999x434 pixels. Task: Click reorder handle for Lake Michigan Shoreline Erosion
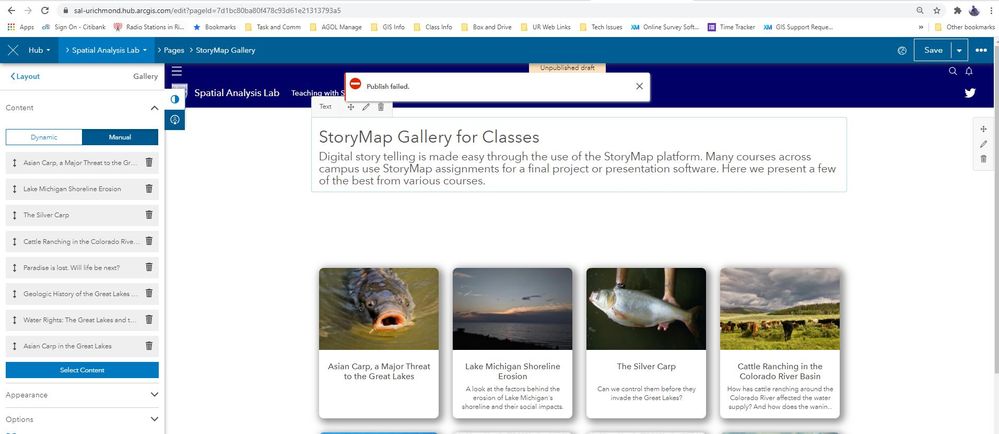[x=14, y=189]
